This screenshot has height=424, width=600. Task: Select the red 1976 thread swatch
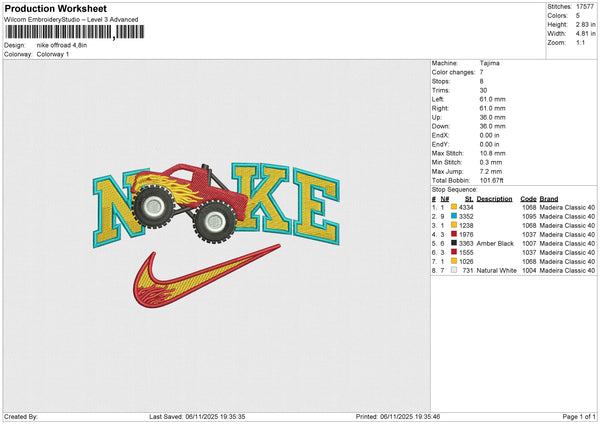click(x=454, y=234)
